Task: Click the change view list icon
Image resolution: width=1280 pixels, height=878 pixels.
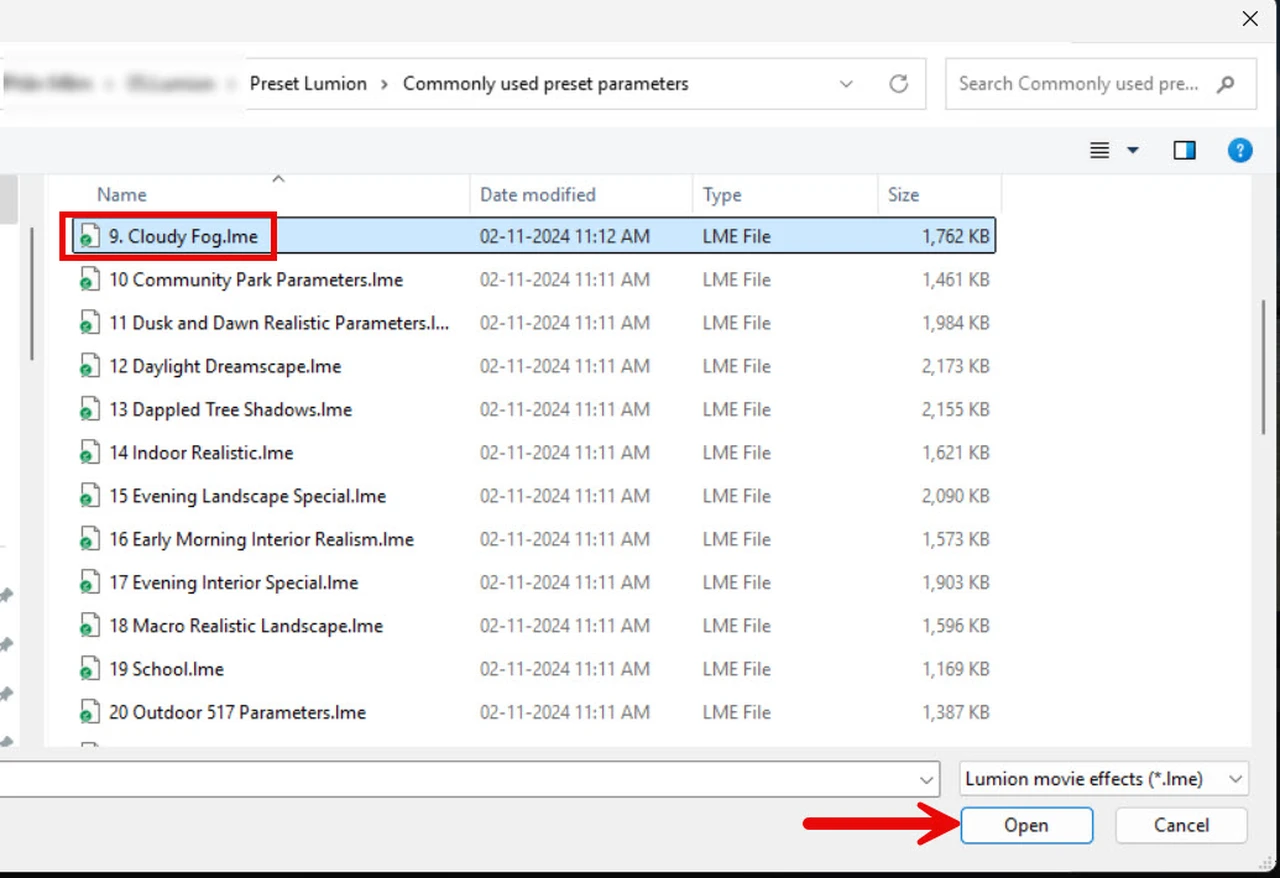Action: (1099, 151)
